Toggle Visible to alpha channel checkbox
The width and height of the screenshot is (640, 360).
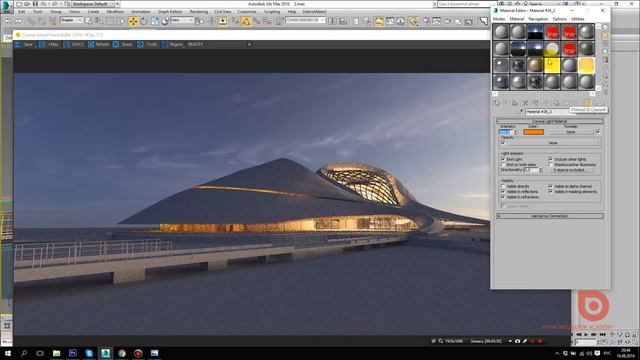point(551,186)
